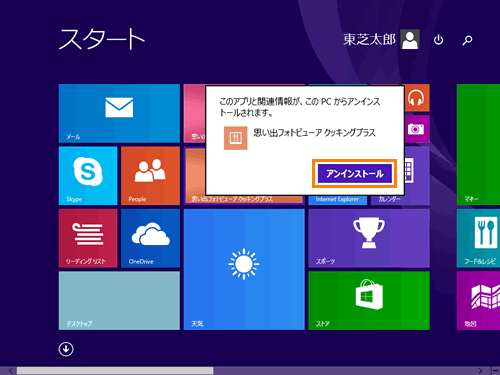Click the scrollbar right arrow
500x375 pixels.
pos(480,370)
